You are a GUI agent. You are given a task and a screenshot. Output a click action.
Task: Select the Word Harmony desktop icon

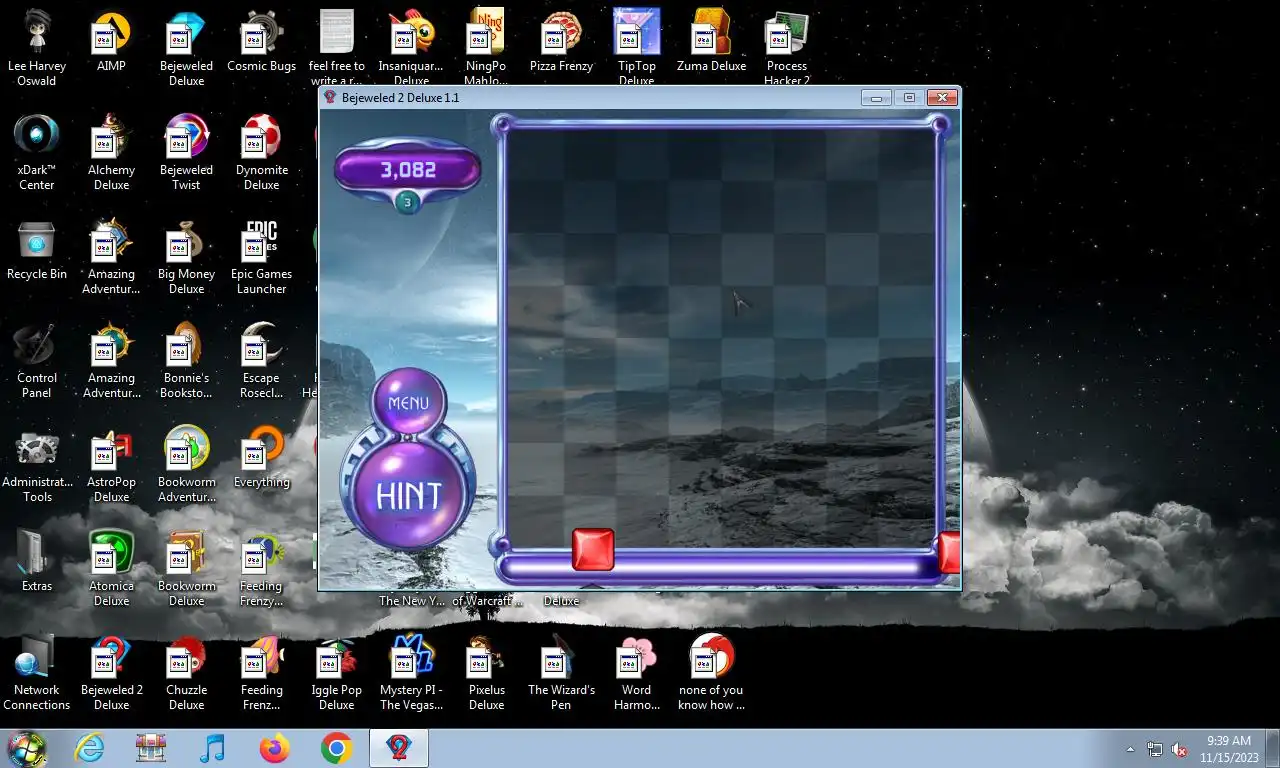[x=636, y=671]
